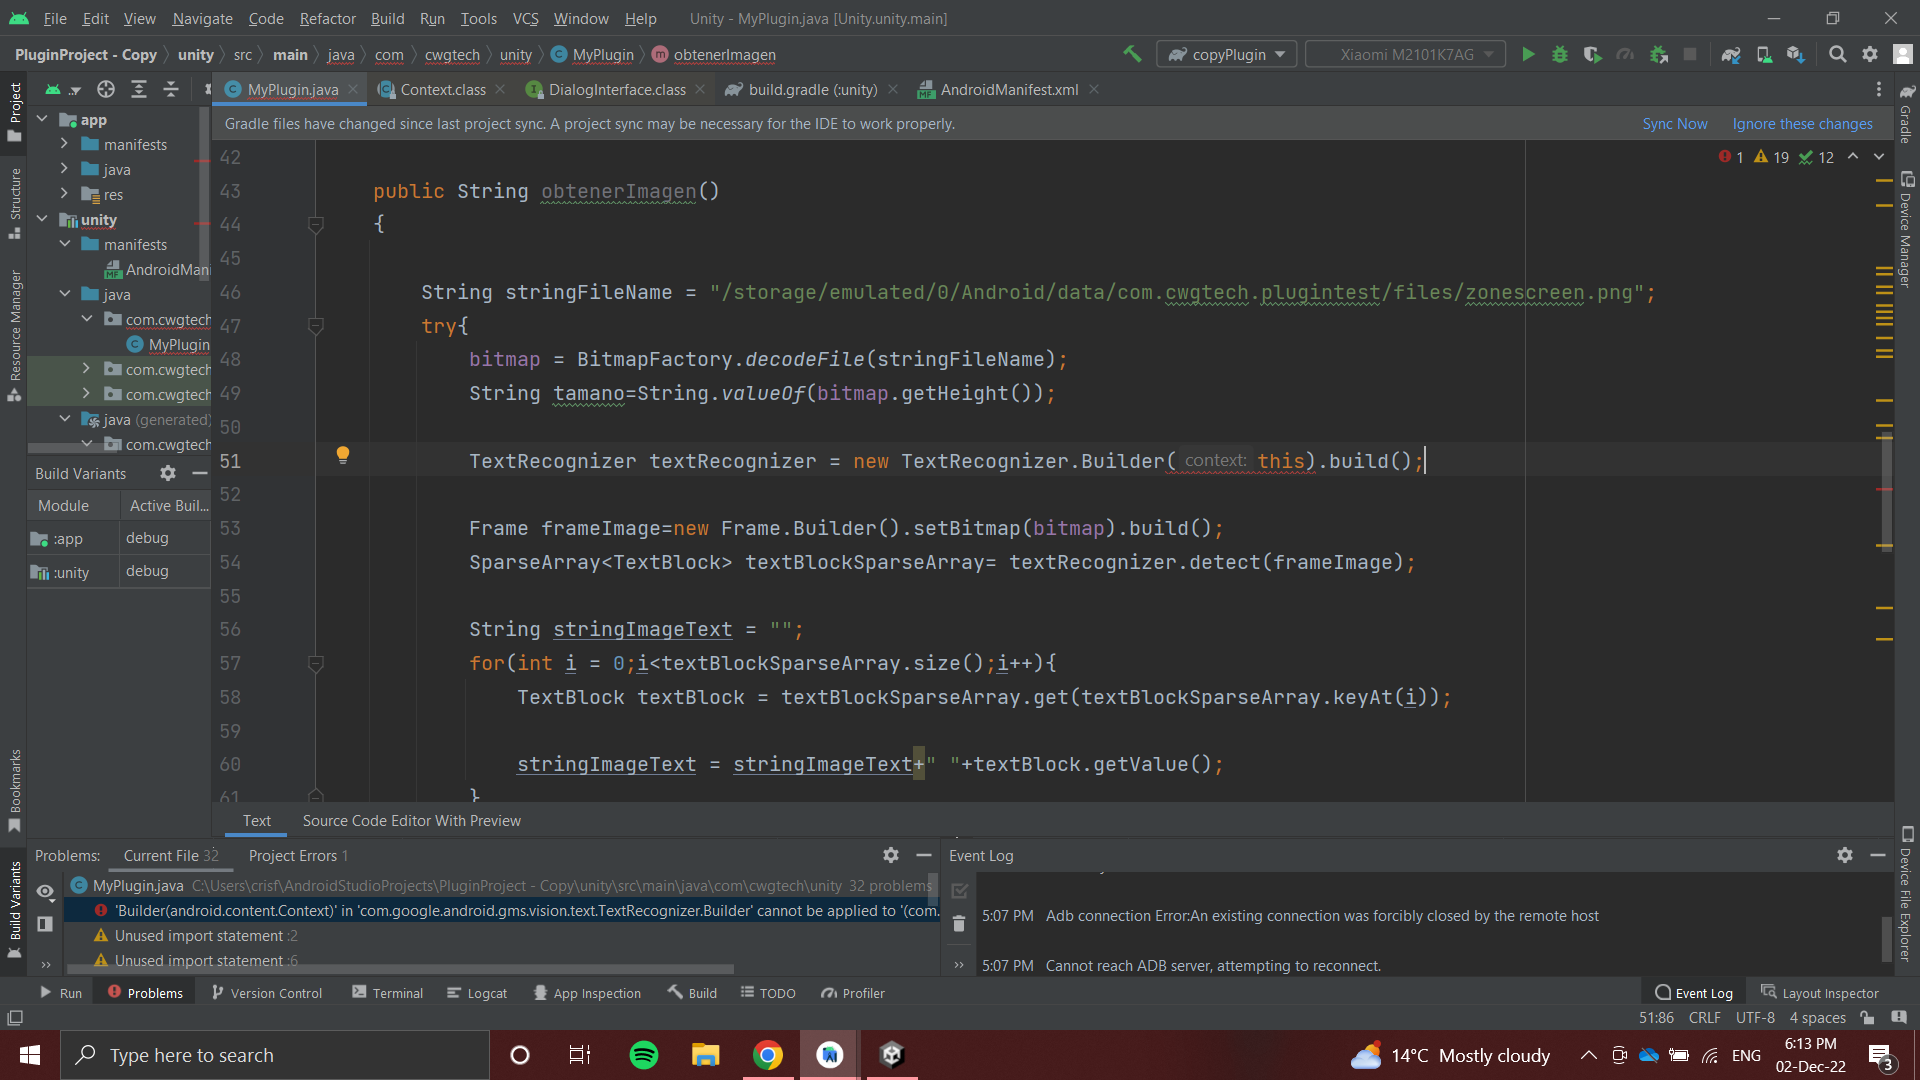Click the Logcat tab at bottom
1920x1080 pixels.
tap(485, 993)
